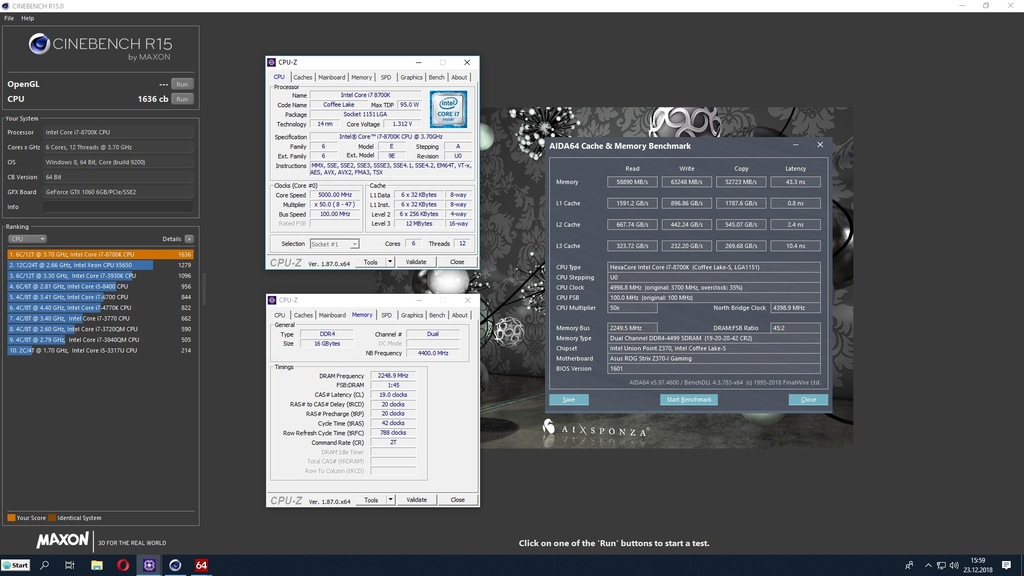This screenshot has width=1024, height=576.
Task: Run the OpenGL benchmark
Action: [182, 84]
